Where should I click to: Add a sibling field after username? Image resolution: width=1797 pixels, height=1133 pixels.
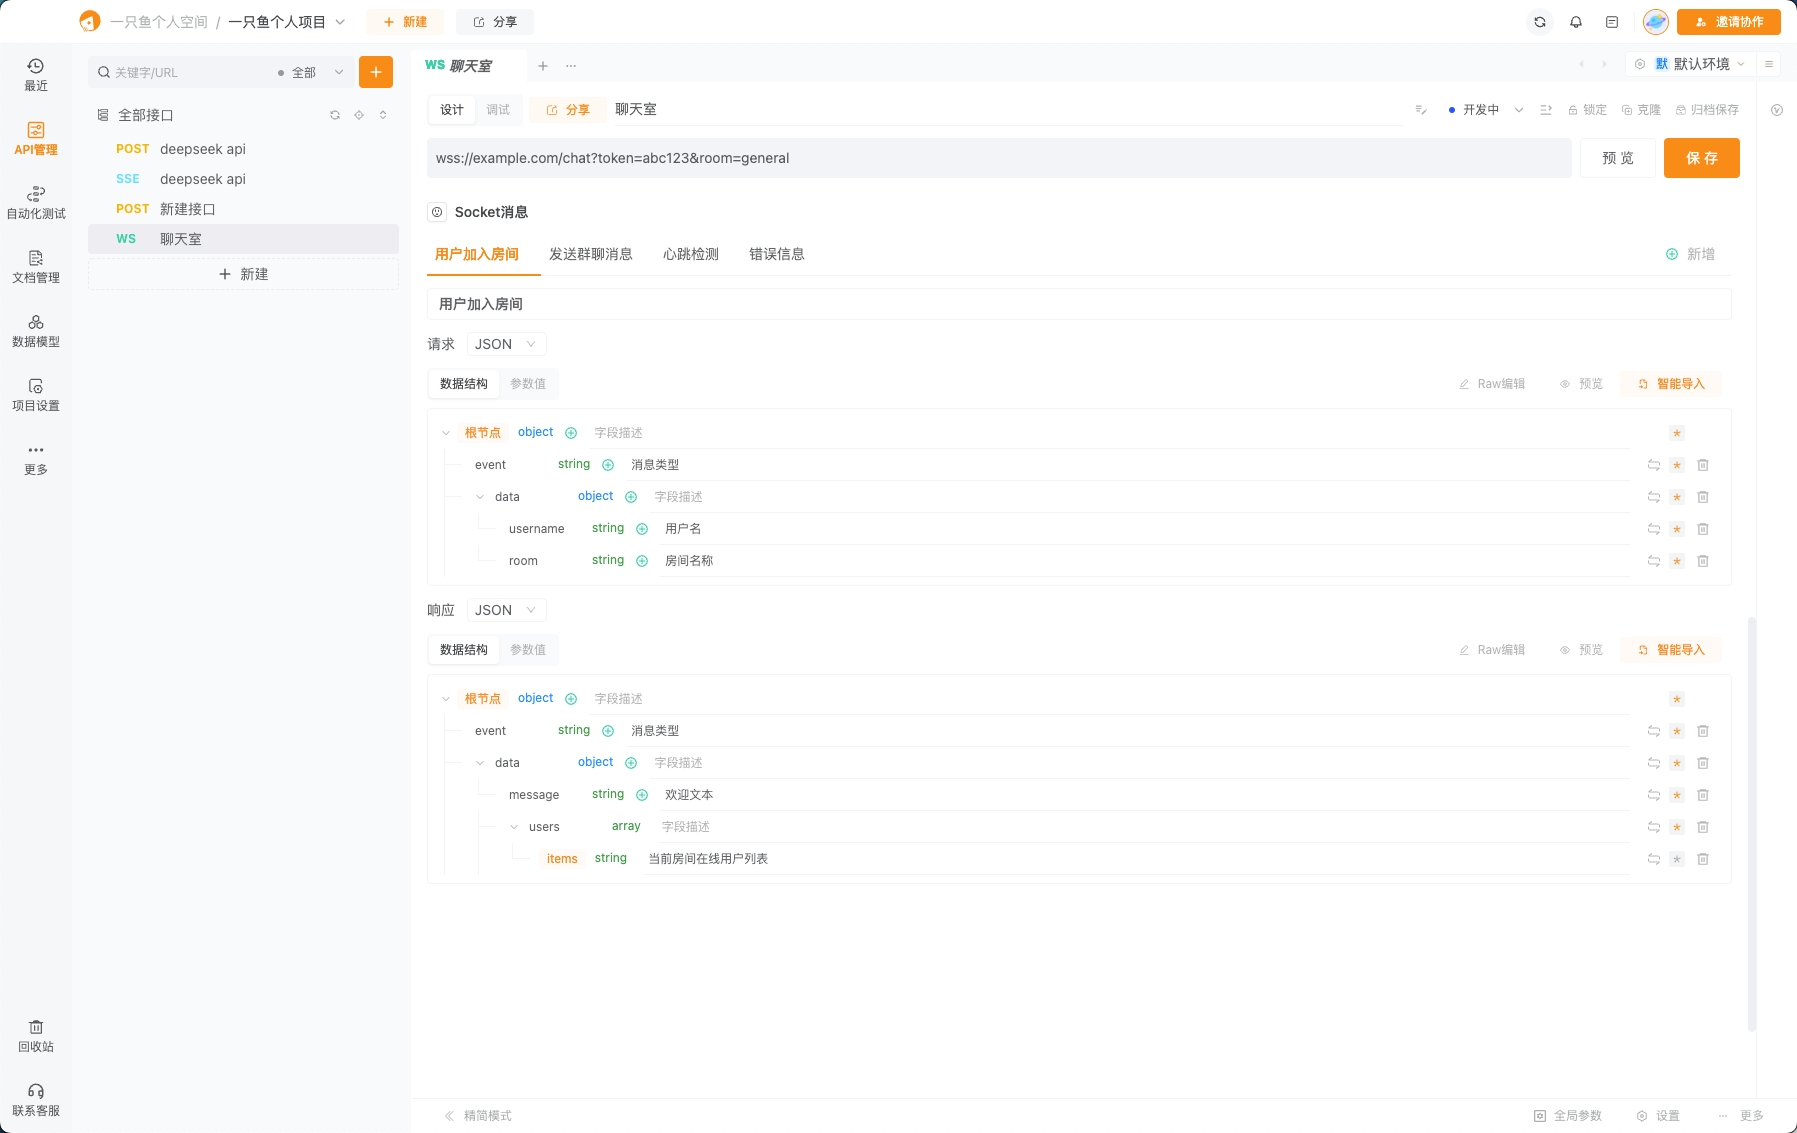point(642,529)
